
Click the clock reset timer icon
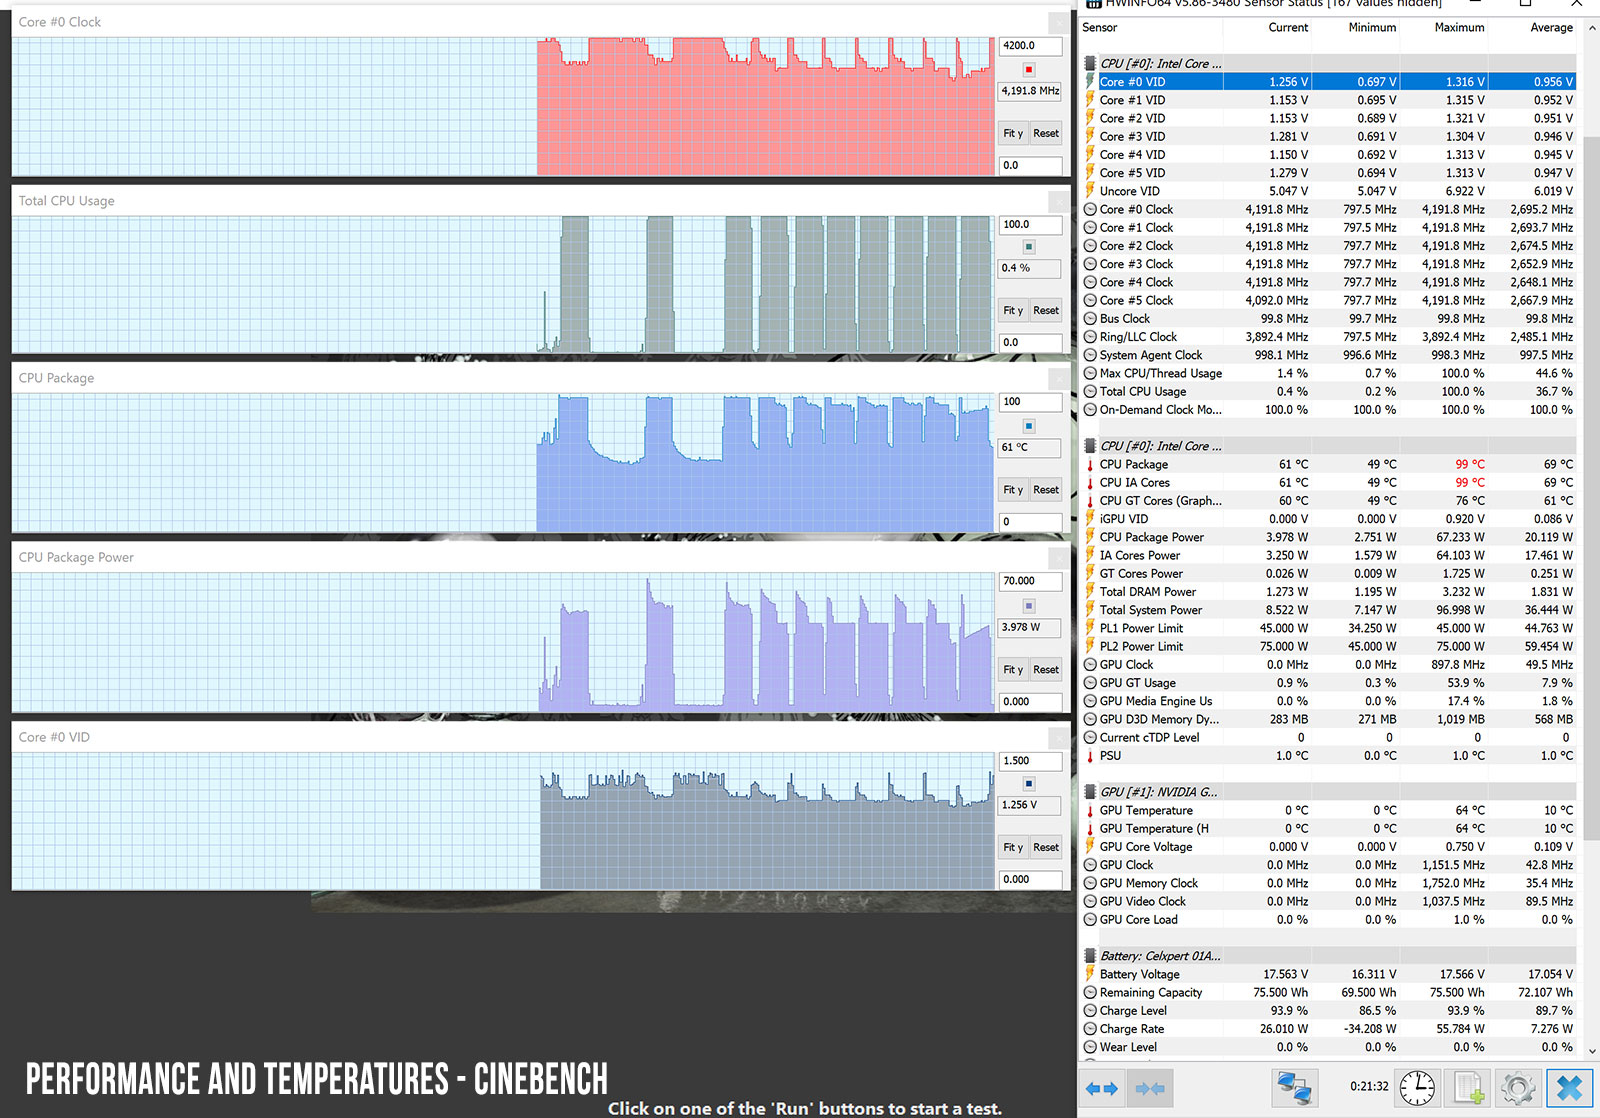point(1417,1088)
